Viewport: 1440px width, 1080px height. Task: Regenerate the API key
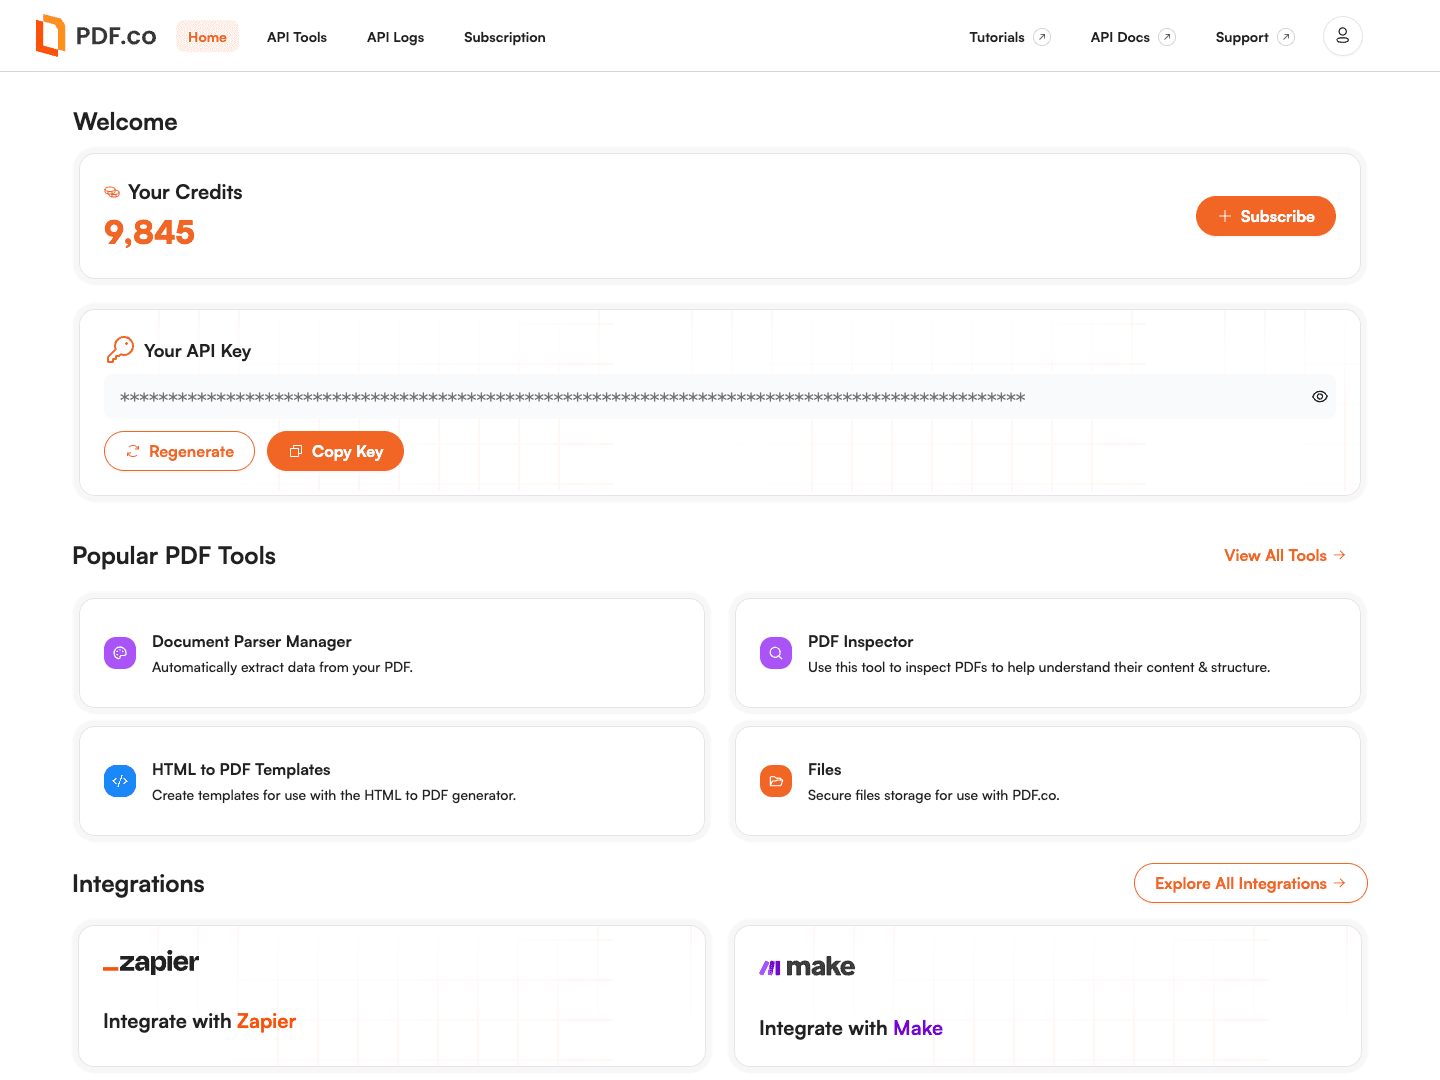coord(180,451)
